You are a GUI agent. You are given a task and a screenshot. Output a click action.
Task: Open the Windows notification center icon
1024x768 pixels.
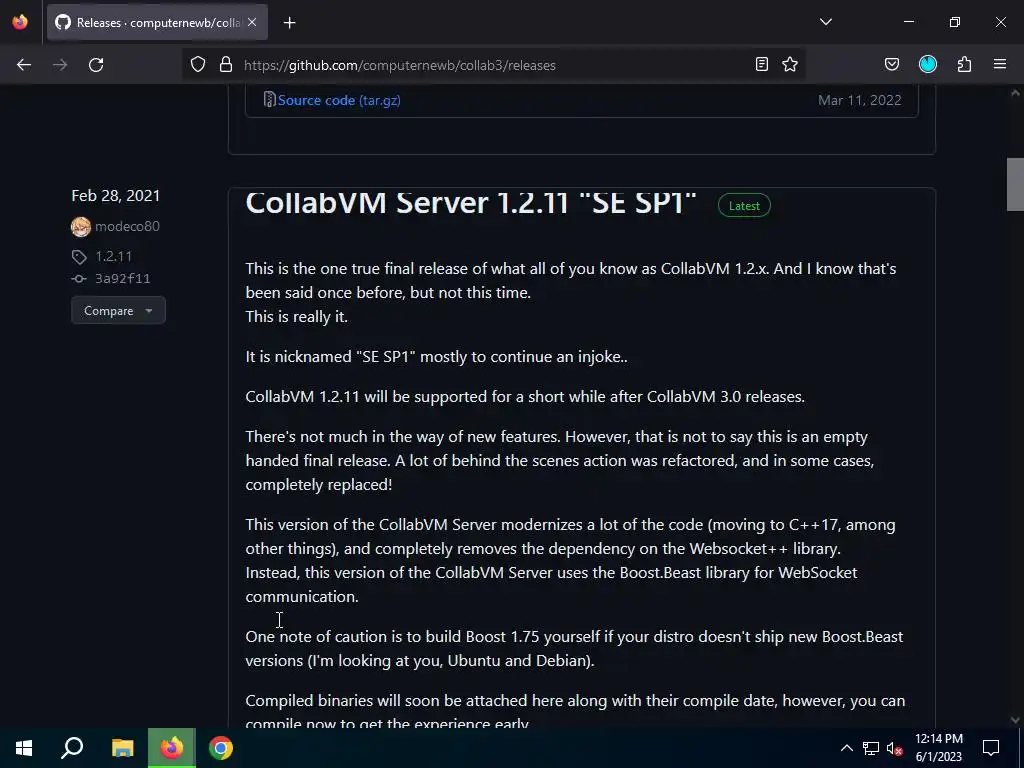[x=991, y=748]
